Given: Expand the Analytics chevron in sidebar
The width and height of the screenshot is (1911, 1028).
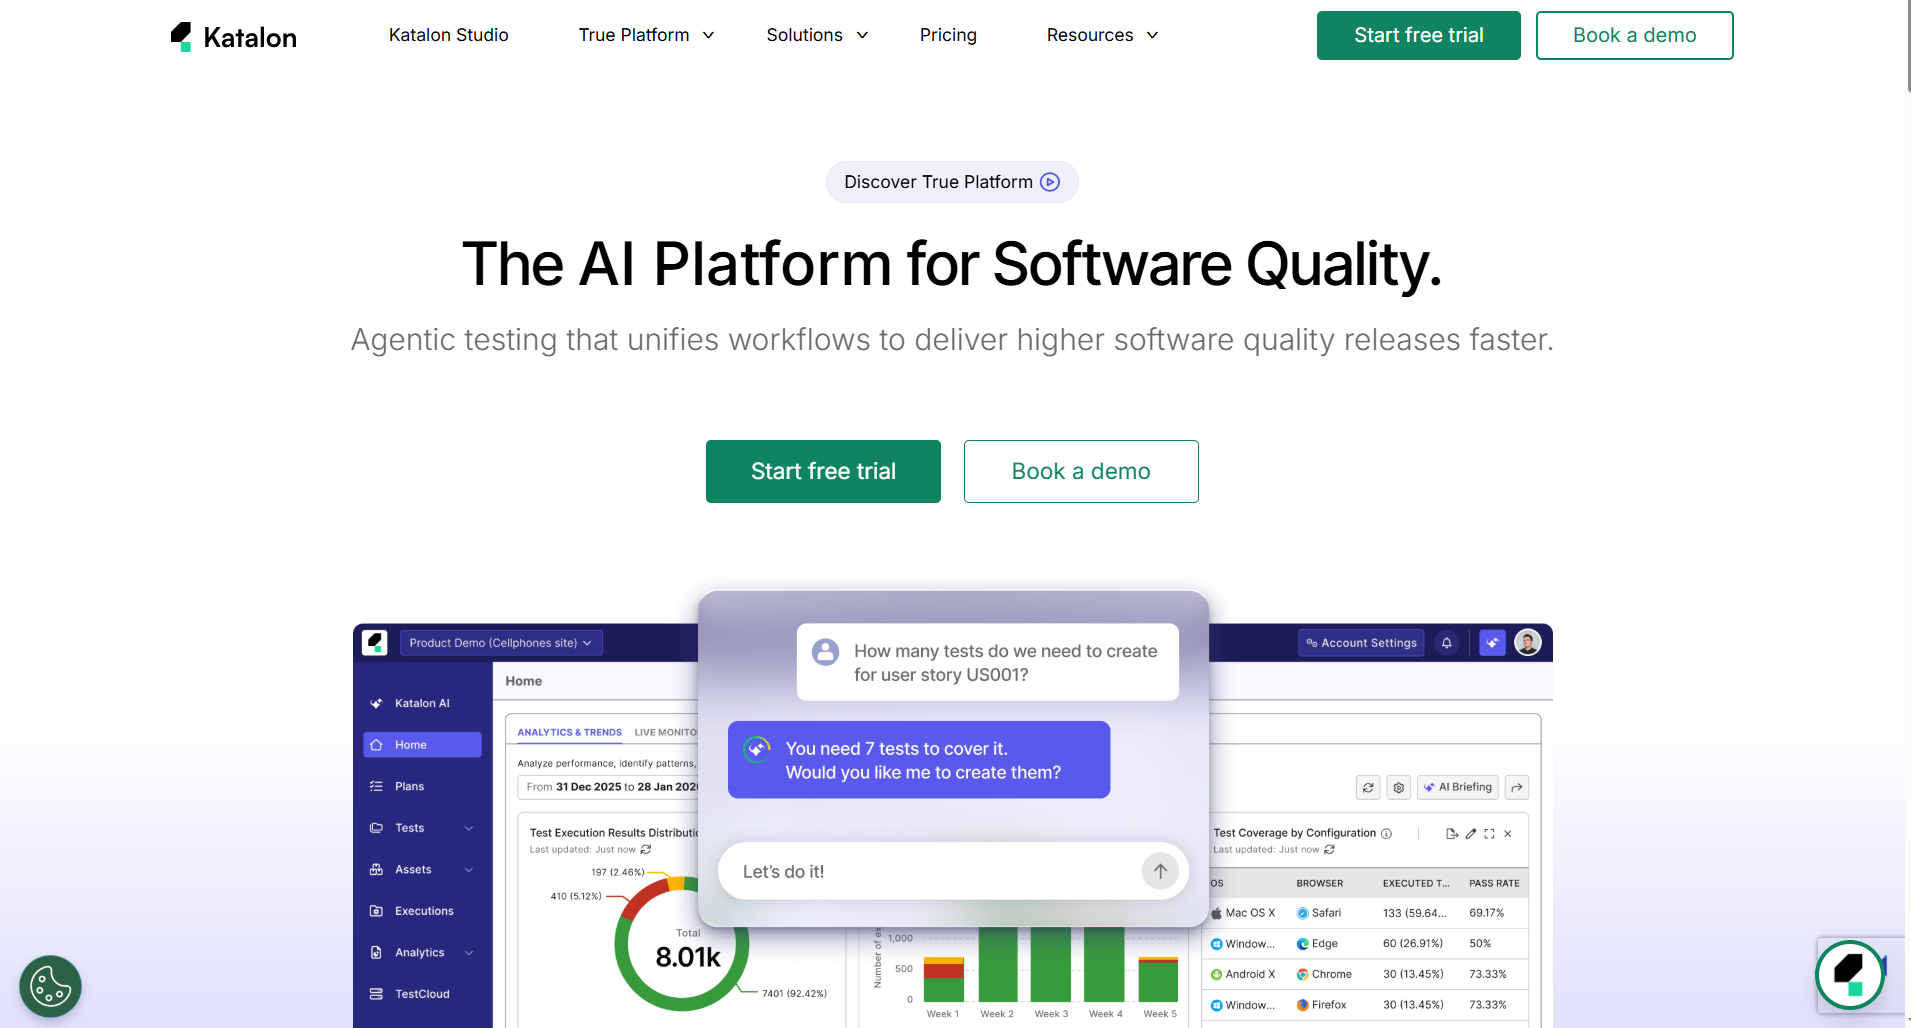Looking at the screenshot, I should (x=469, y=953).
